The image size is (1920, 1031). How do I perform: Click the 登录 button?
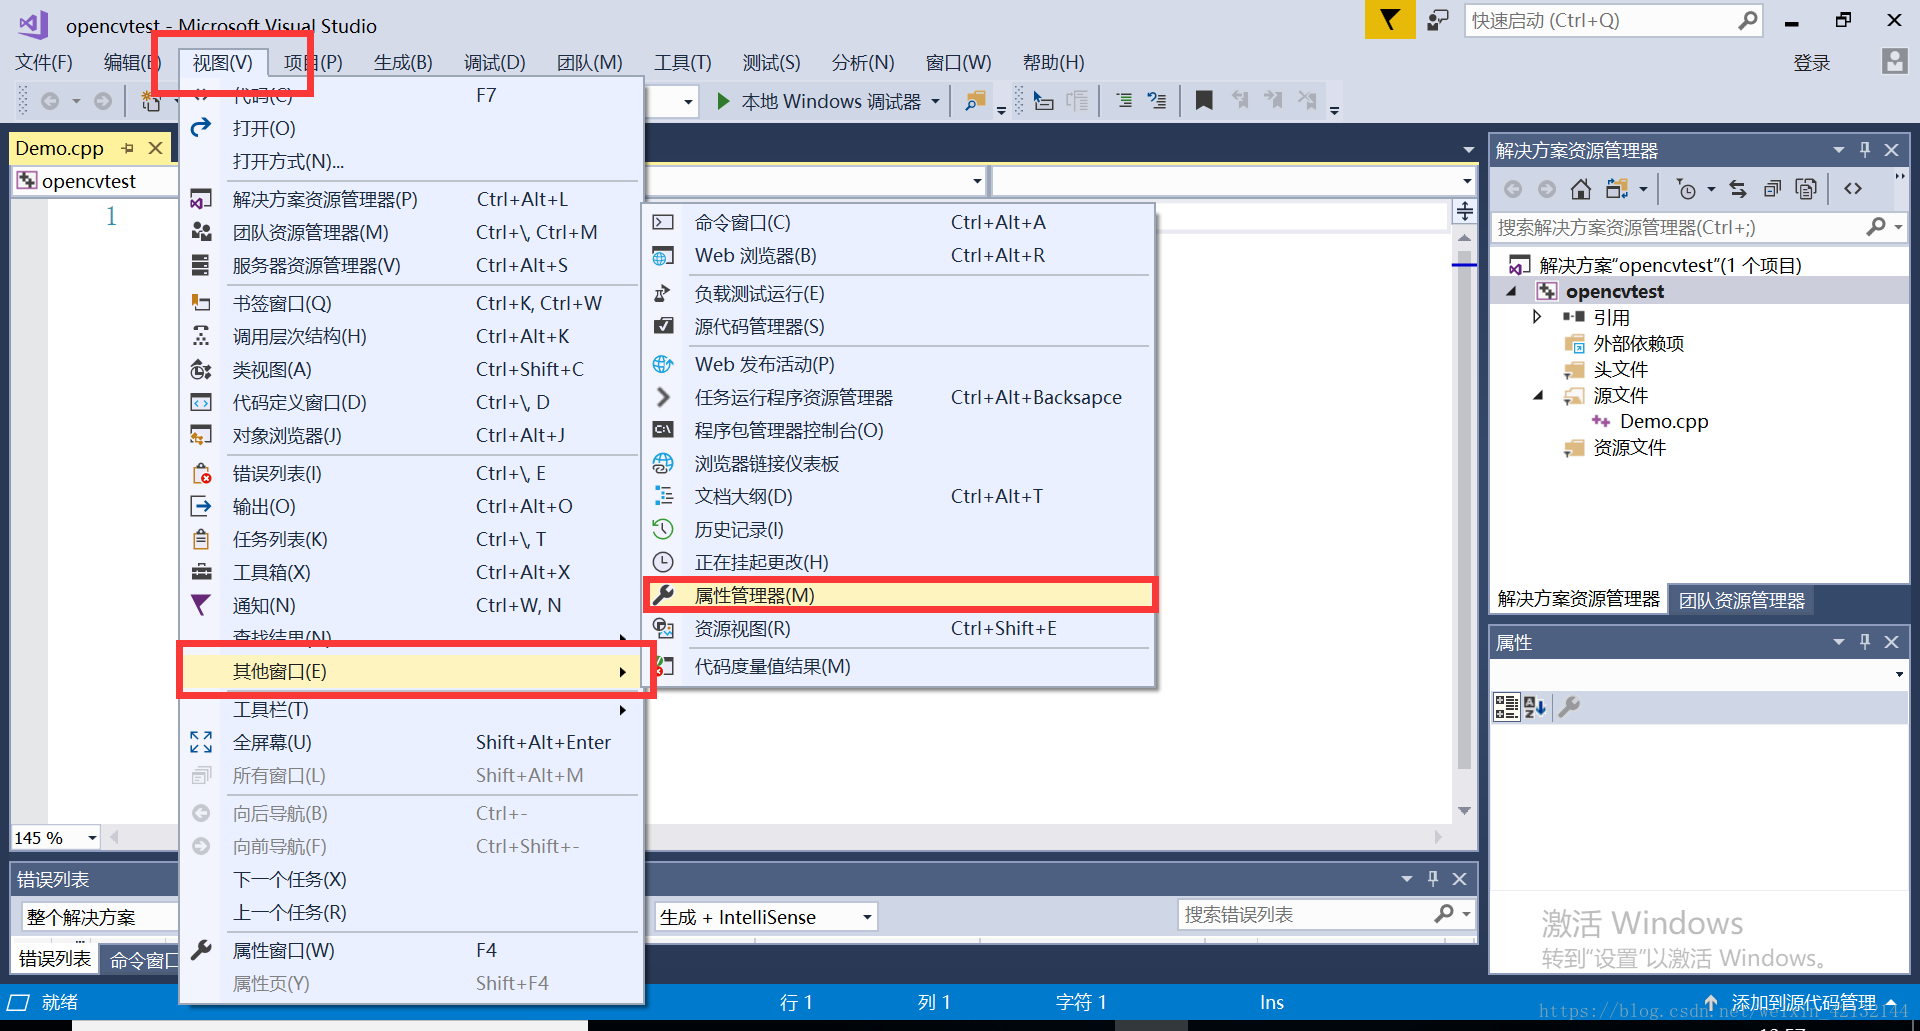tap(1811, 62)
